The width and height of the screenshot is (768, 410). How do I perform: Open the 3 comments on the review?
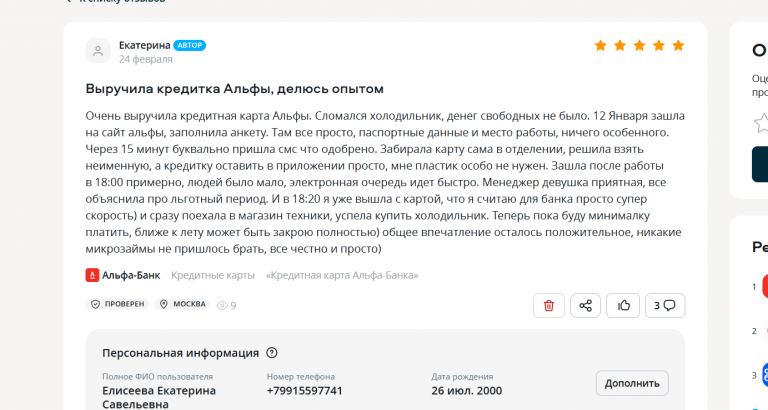(x=665, y=306)
